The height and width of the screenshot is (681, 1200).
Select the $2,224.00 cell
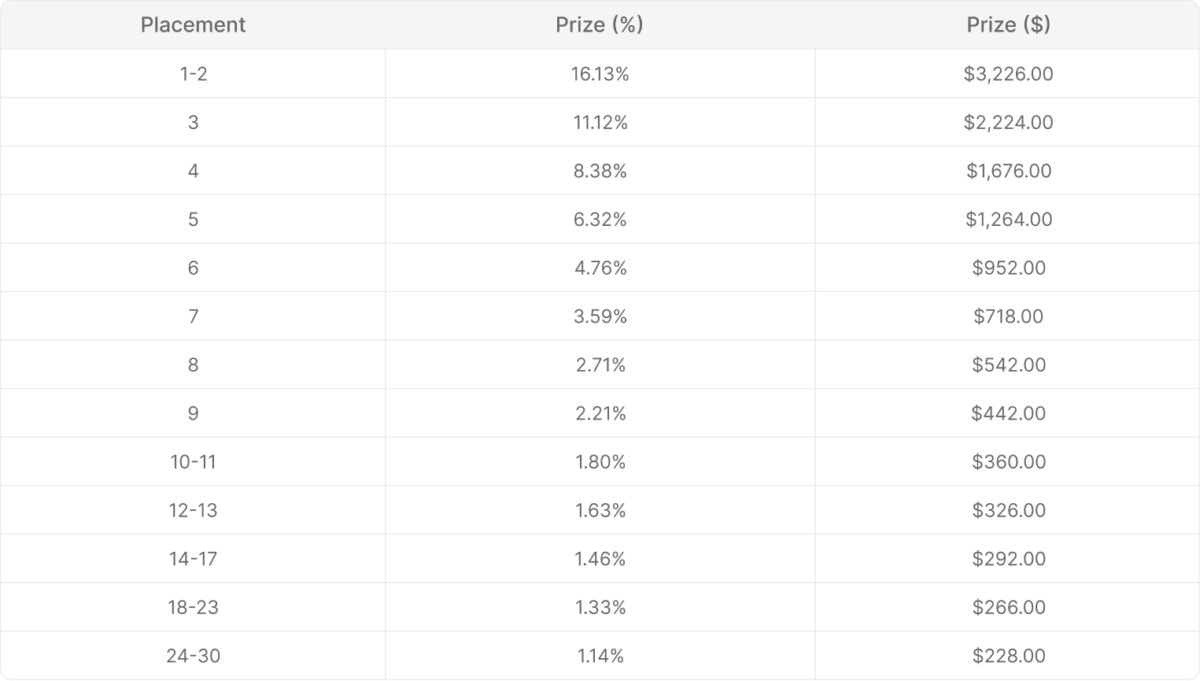pos(1008,122)
